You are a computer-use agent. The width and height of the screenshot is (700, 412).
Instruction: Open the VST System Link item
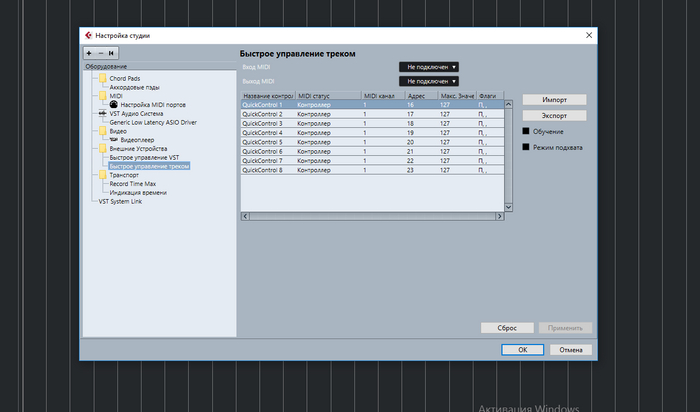120,201
